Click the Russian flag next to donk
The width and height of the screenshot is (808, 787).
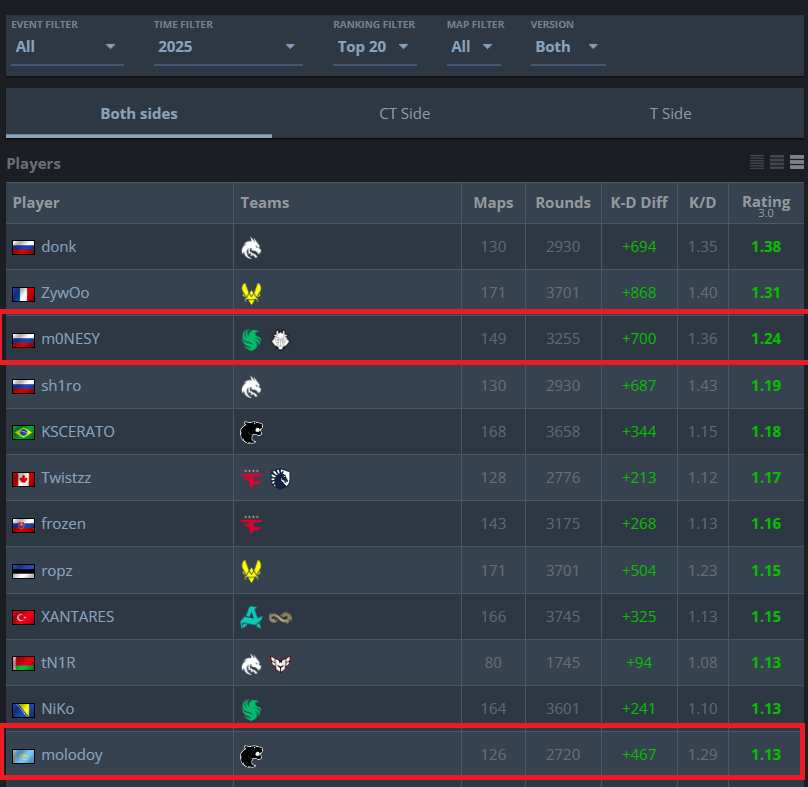coord(24,247)
